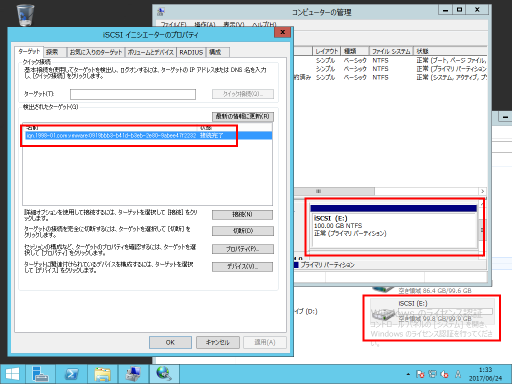
Task: Sort by ファイル システム column header
Action: pos(391,51)
